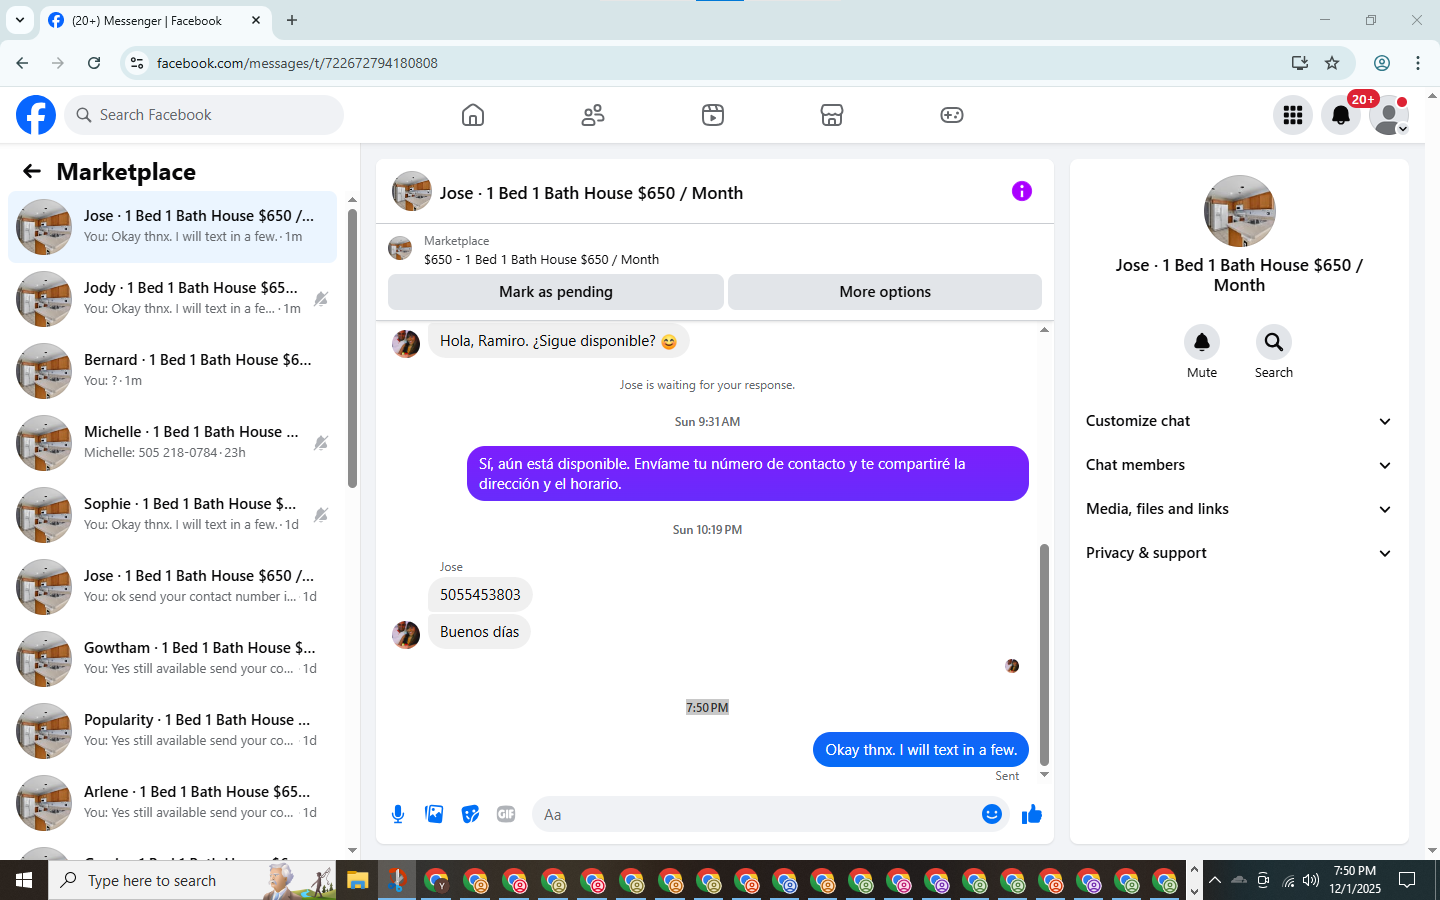
Task: Show hidden system tray icons
Action: click(x=1214, y=880)
